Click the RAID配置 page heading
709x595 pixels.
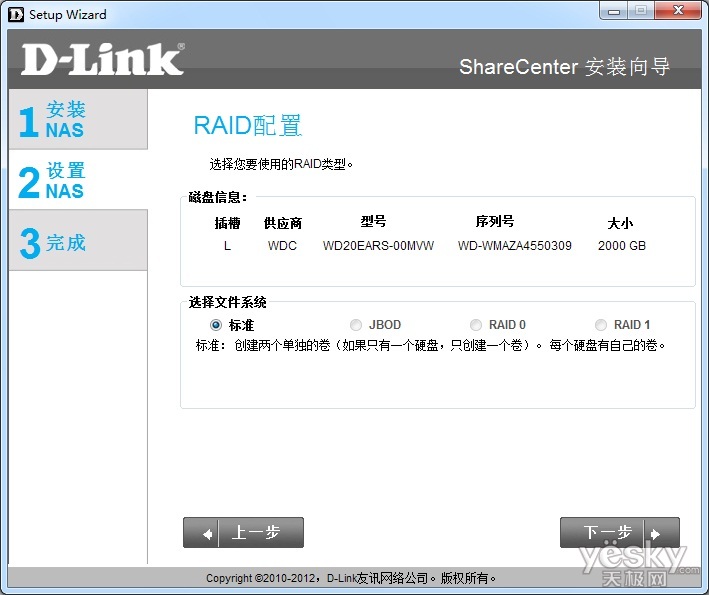(x=247, y=125)
